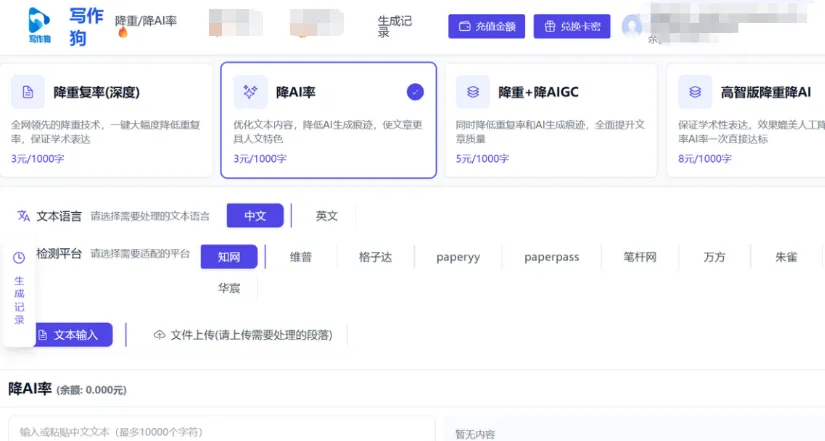This screenshot has width=825, height=441.
Task: Click the cloud upload icon in 文件上传
Action: 159,335
